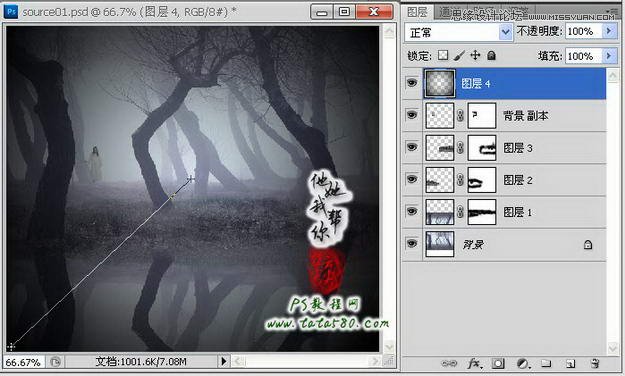Image resolution: width=625 pixels, height=376 pixels.
Task: Select the 图层 3 layer thumbnail
Action: pyautogui.click(x=440, y=148)
